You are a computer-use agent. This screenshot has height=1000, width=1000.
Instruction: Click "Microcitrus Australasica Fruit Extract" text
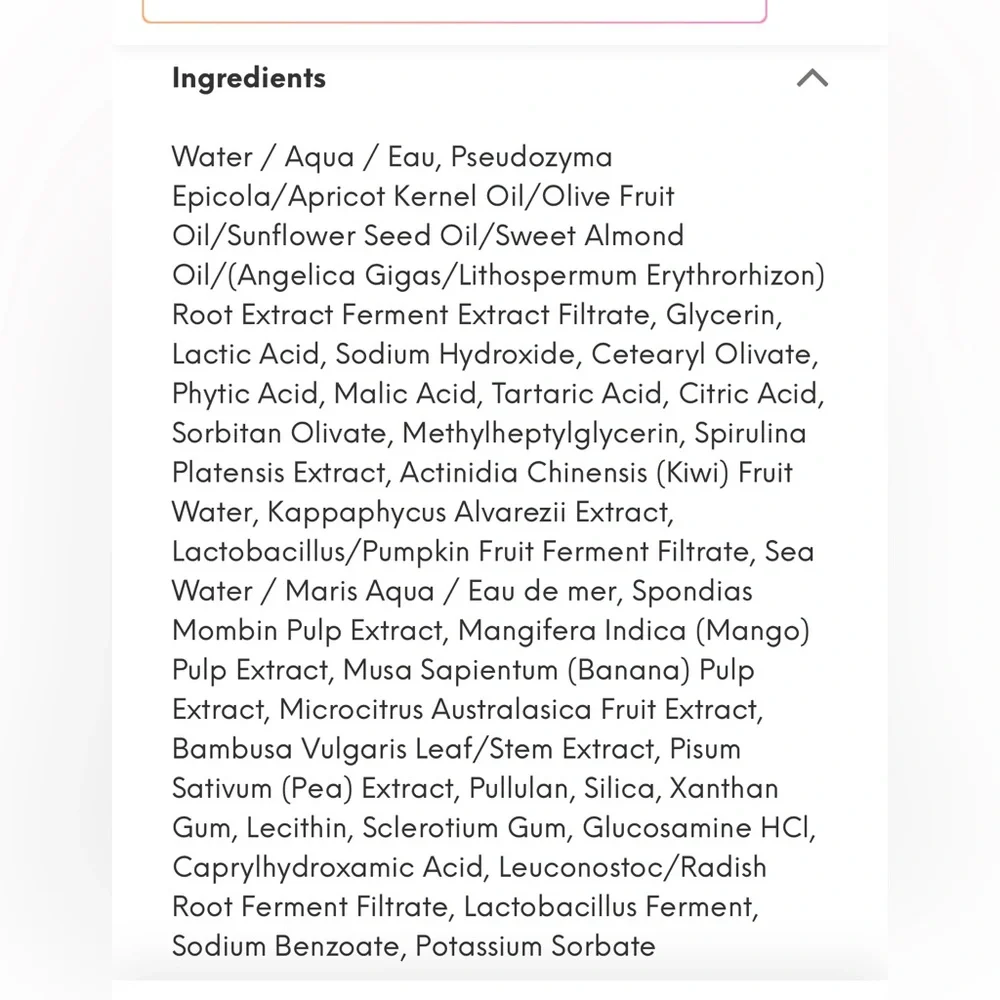pos(518,710)
